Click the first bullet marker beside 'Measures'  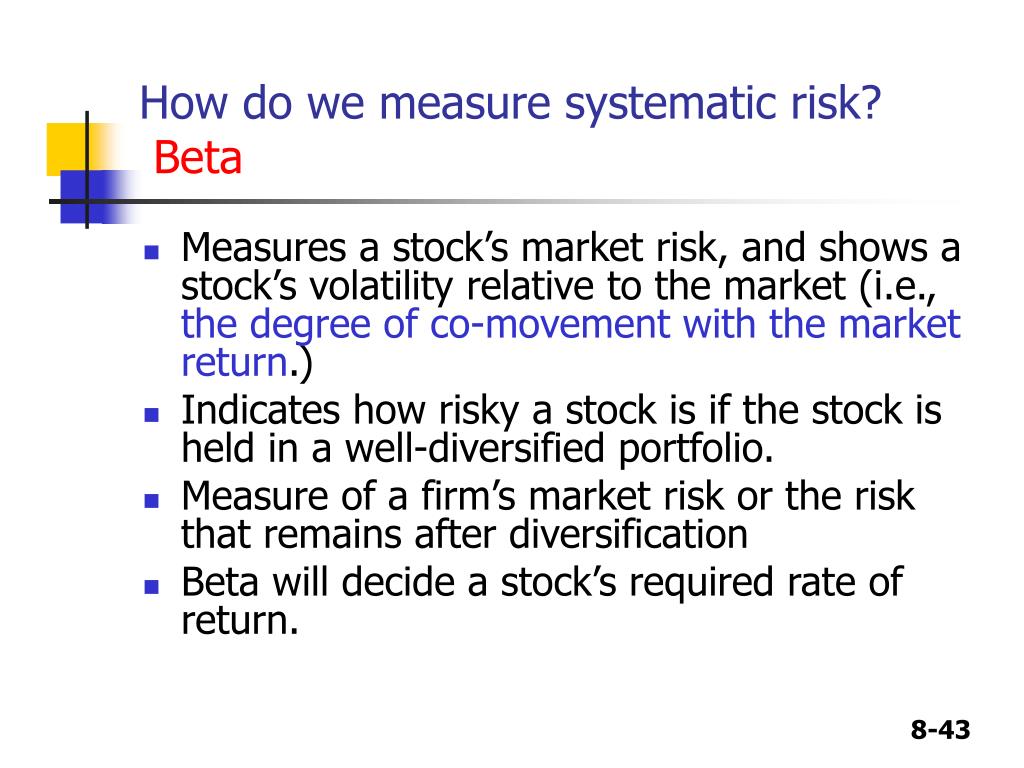point(152,252)
